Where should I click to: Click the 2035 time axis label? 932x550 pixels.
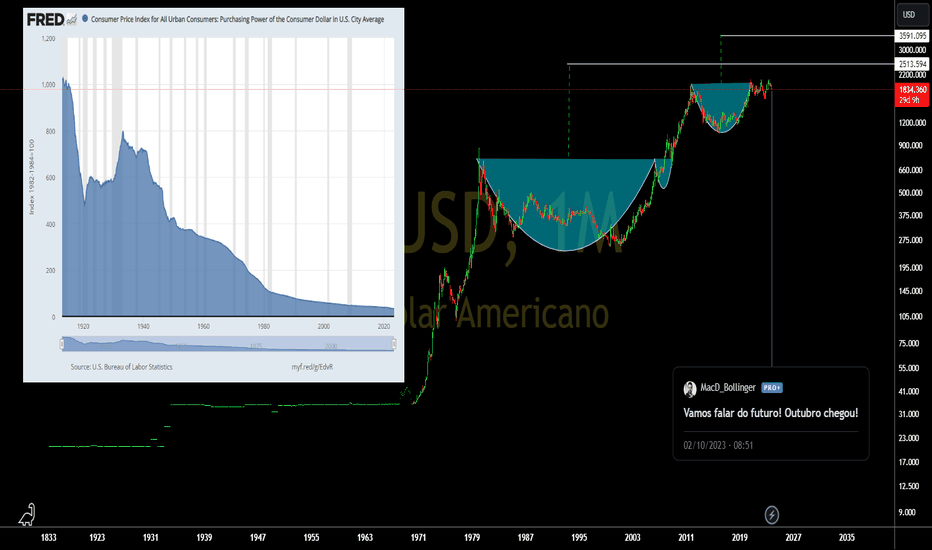click(846, 538)
